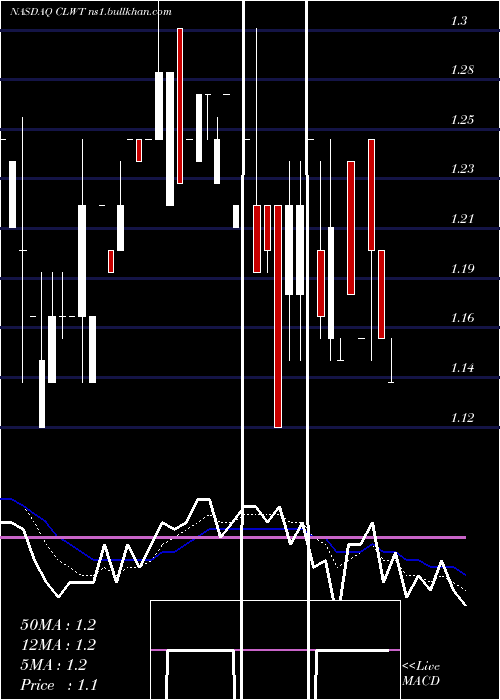Click the 1.3 price axis label
Image resolution: width=500 pixels, height=700 pixels.
click(459, 20)
